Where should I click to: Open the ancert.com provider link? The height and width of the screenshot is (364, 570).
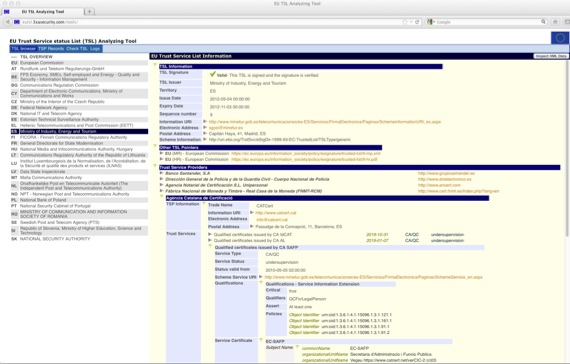pos(439,185)
